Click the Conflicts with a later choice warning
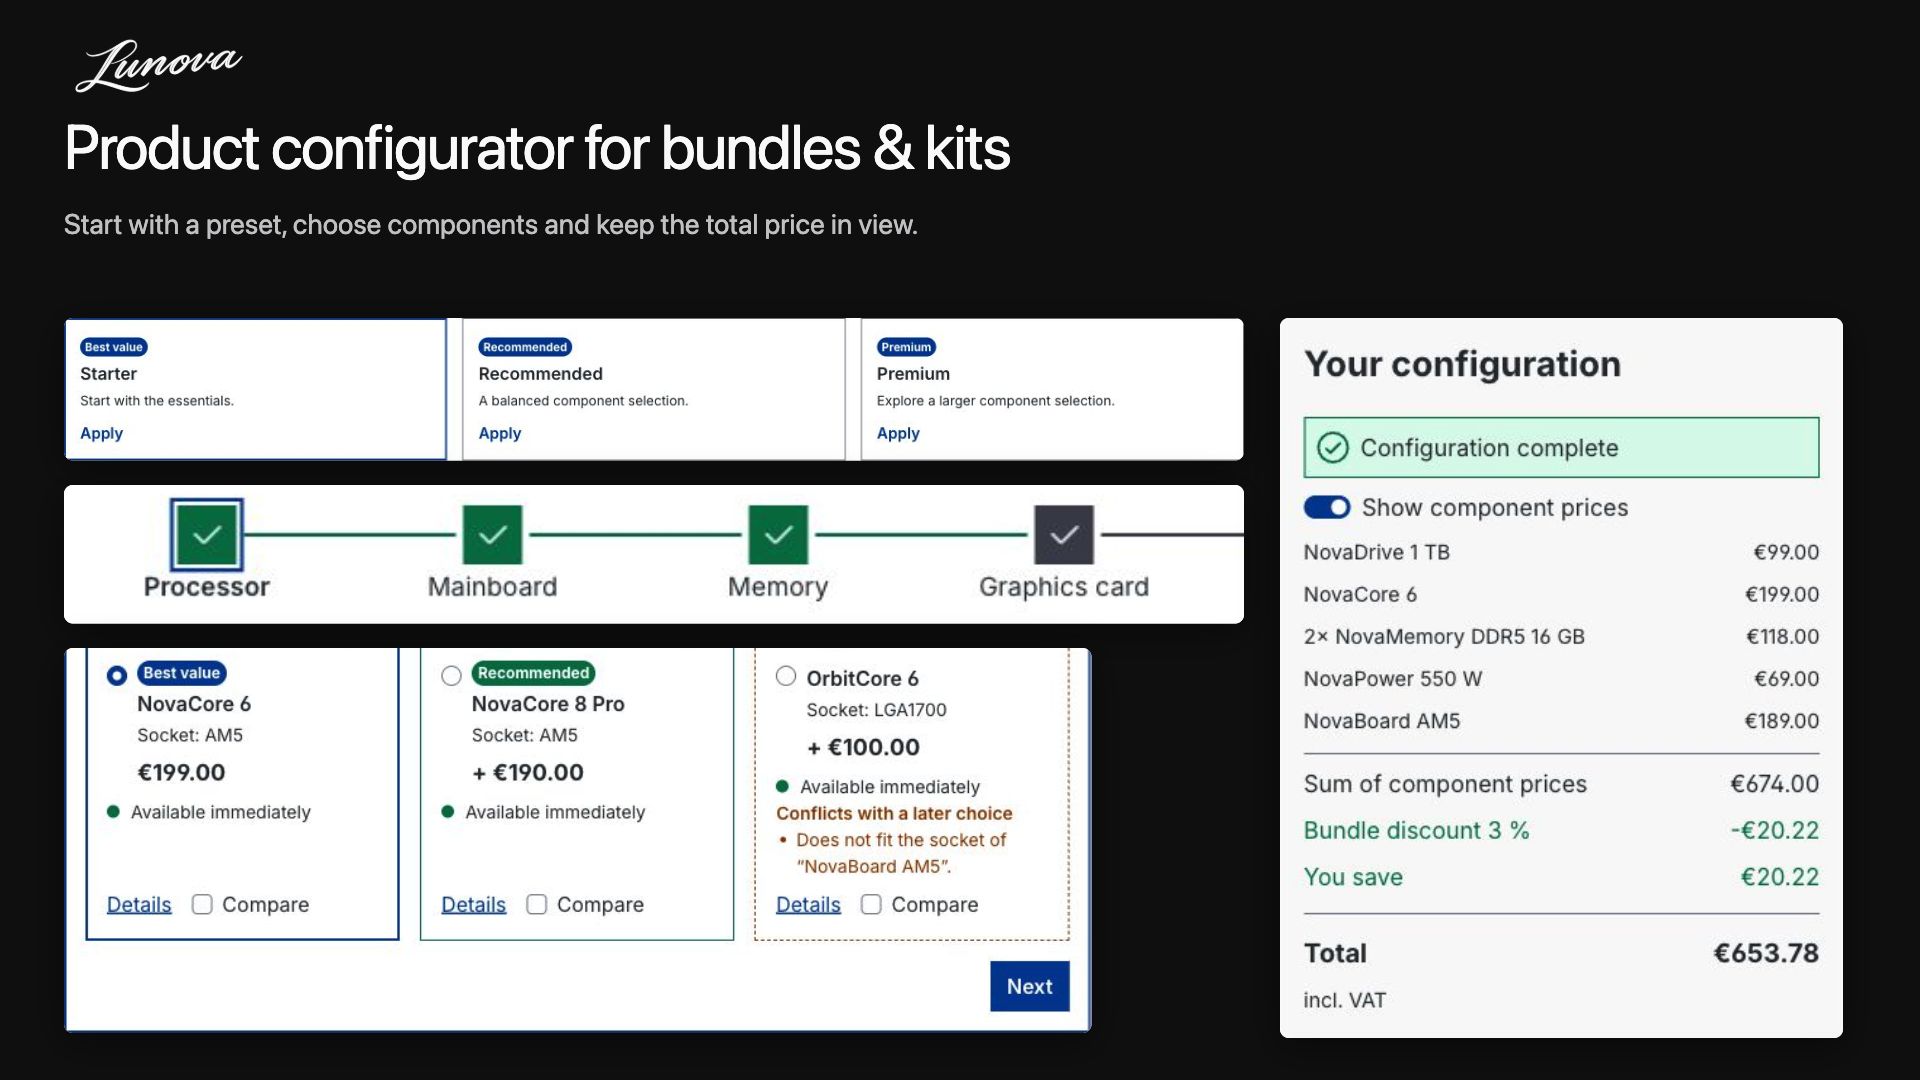Image resolution: width=1920 pixels, height=1080 pixels. tap(894, 814)
